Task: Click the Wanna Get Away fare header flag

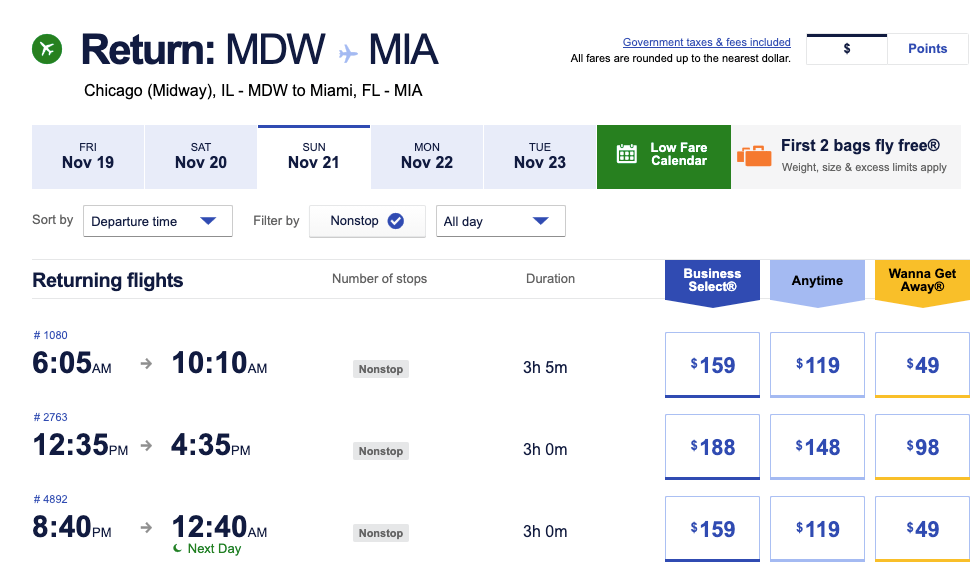Action: [922, 281]
